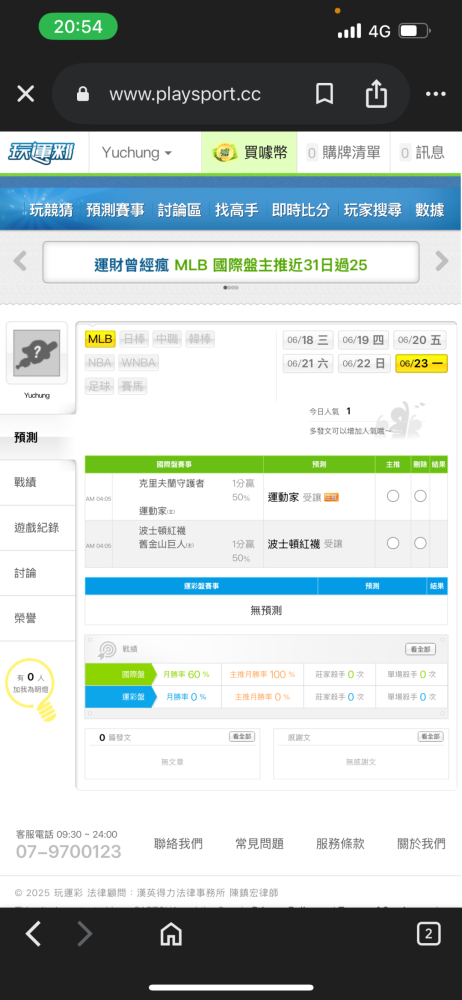
Task: Open 聯絡我們 footer link
Action: click(x=179, y=844)
